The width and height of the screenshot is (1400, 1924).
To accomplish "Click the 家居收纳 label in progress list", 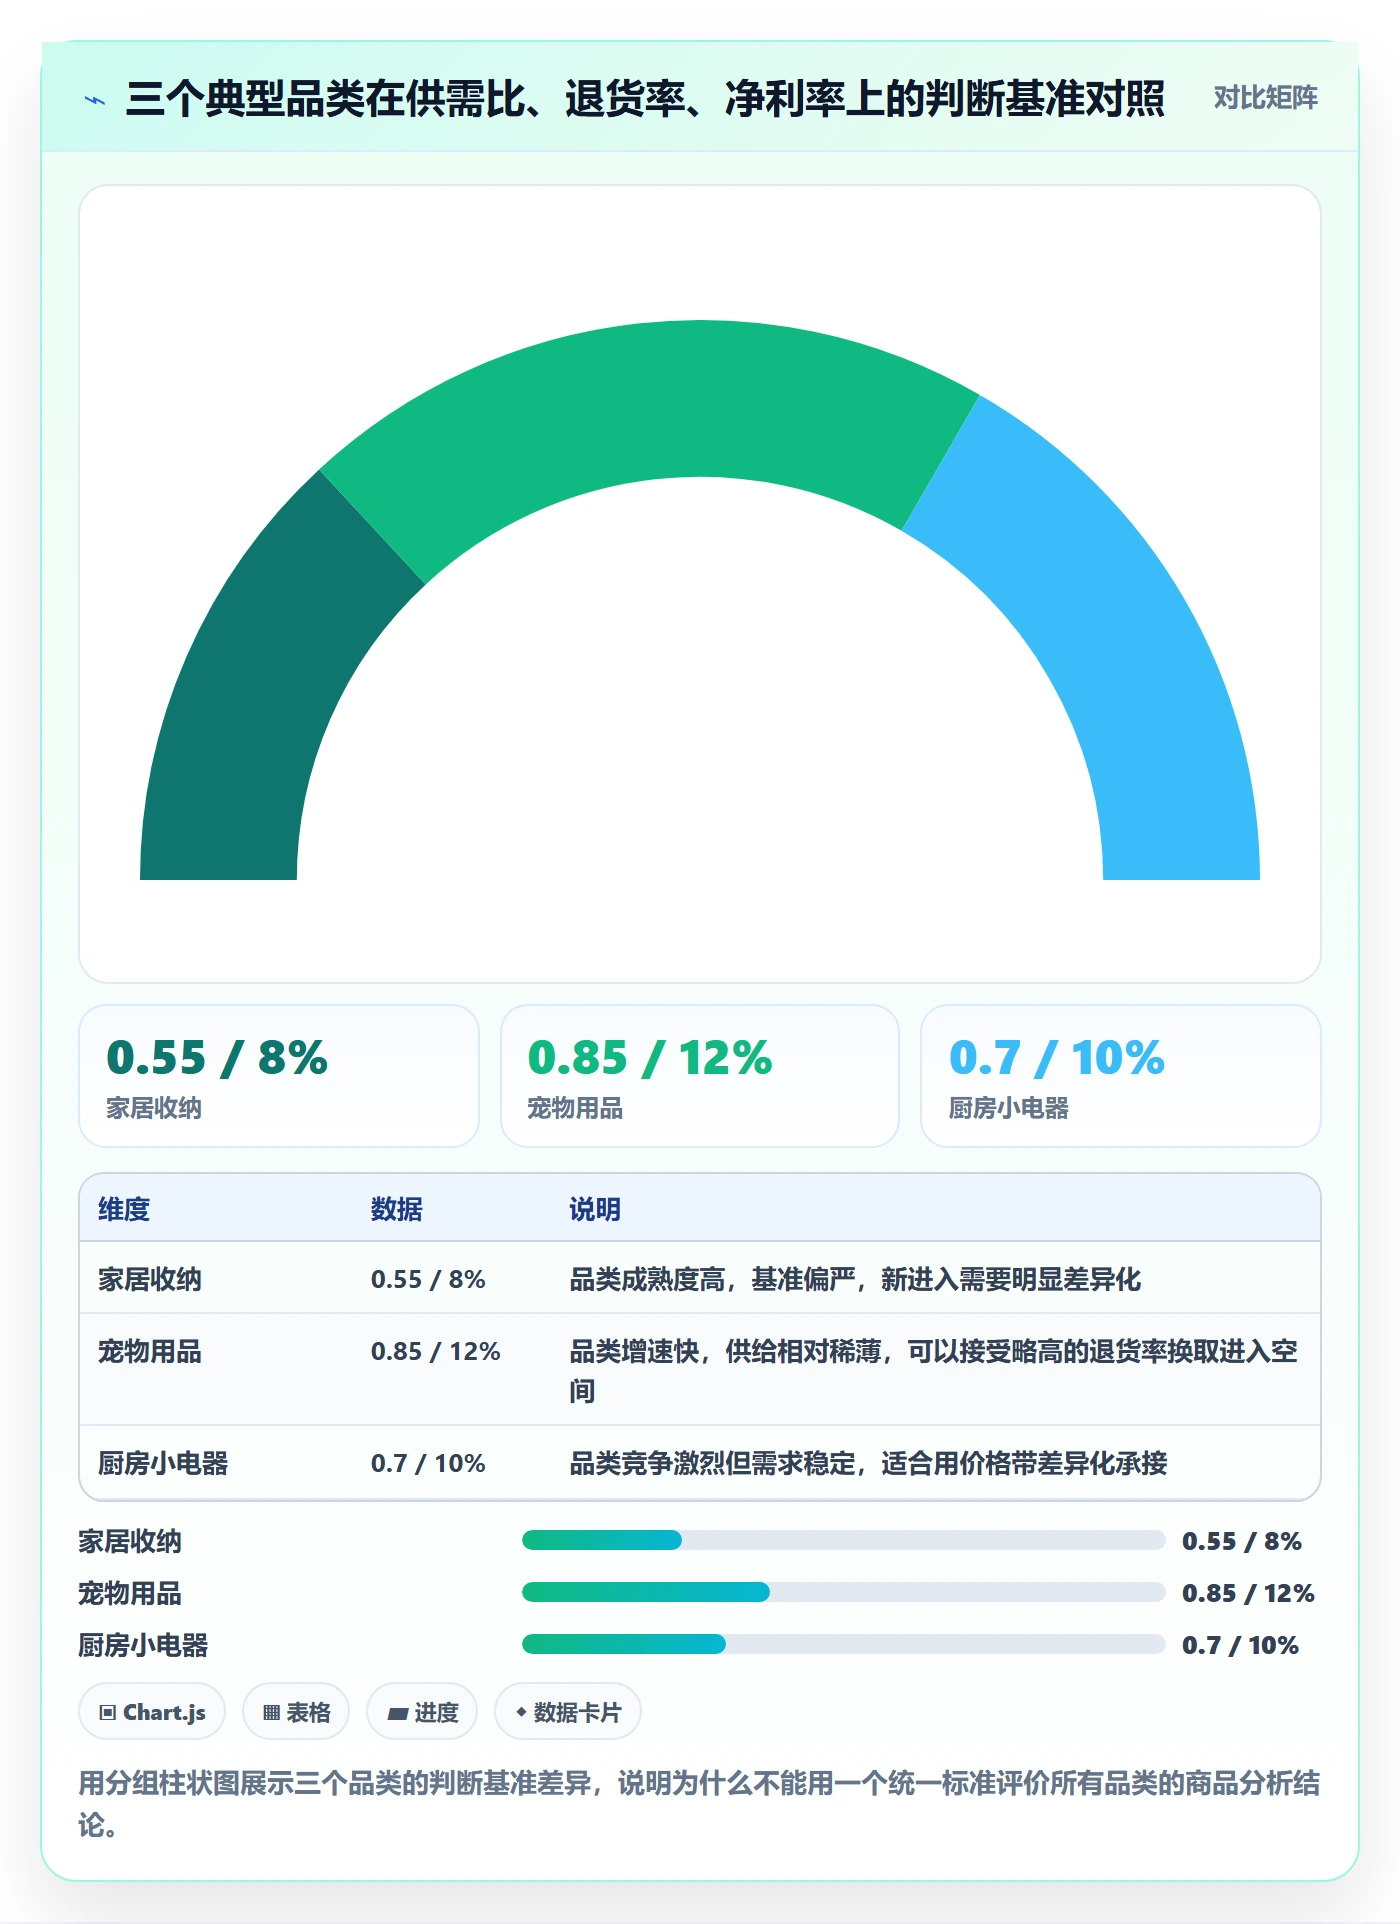I will click(x=130, y=1541).
